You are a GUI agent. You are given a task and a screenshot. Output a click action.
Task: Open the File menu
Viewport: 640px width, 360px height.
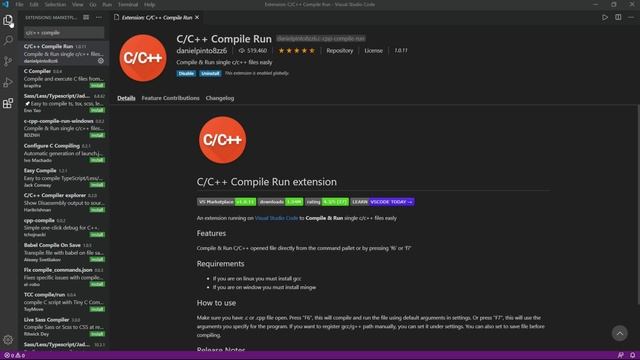click(x=19, y=4)
